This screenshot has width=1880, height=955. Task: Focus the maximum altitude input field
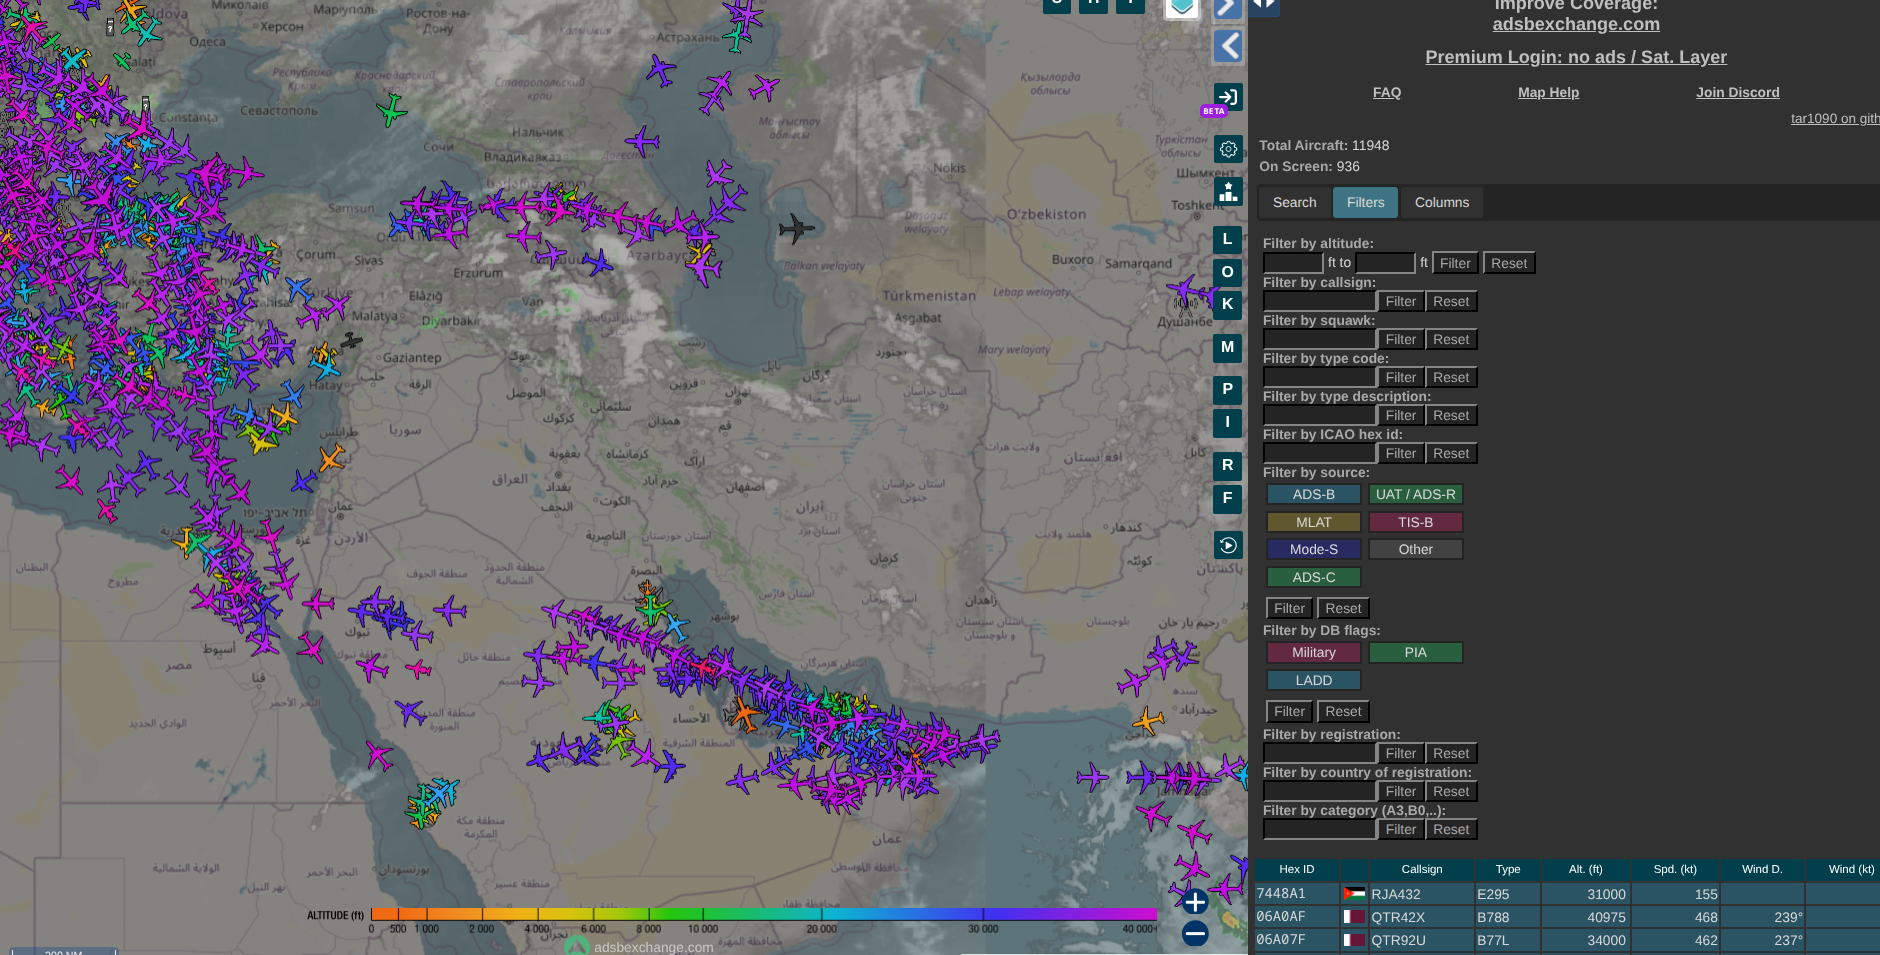pos(1385,263)
